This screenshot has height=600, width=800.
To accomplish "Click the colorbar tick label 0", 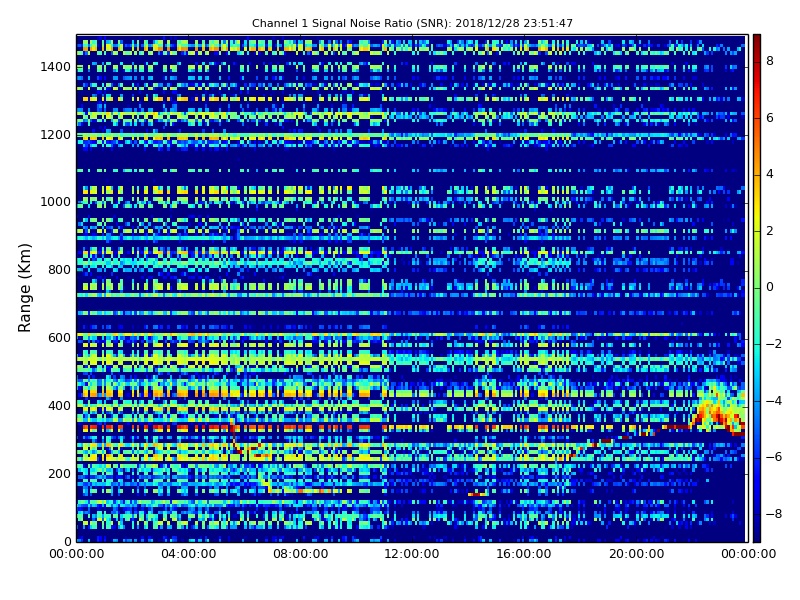I will [770, 287].
